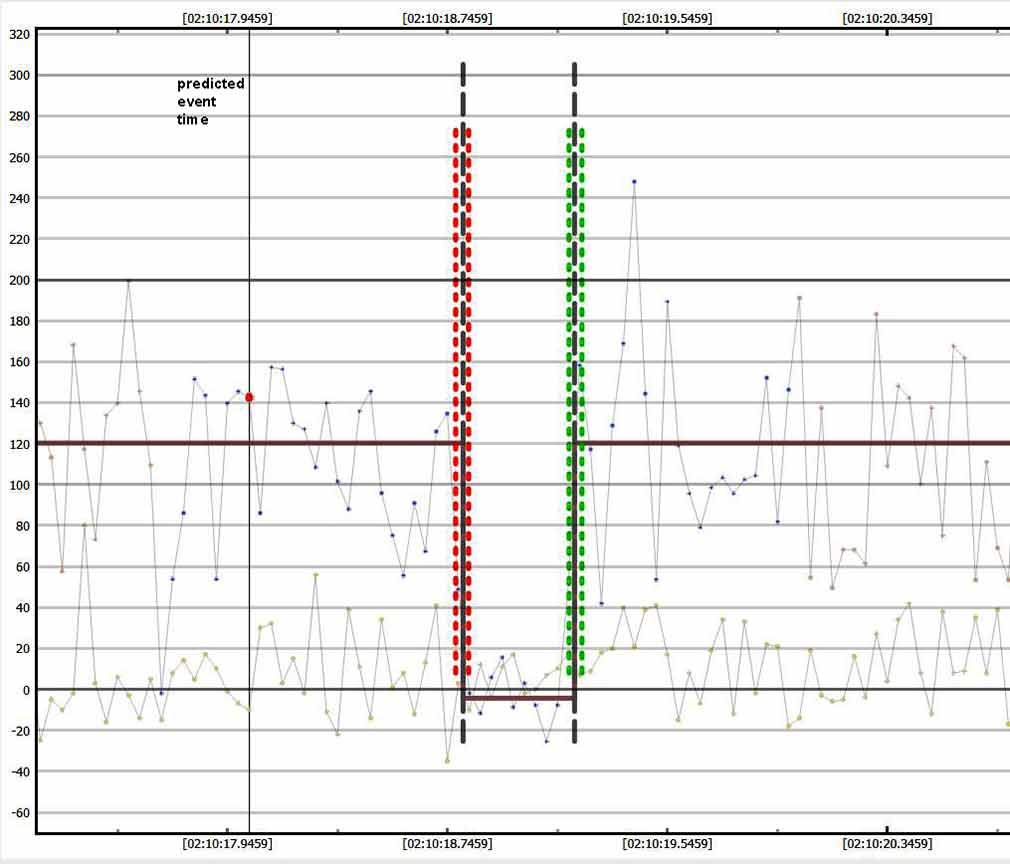Click the top axis label 02:10:20.3459

pos(887,18)
